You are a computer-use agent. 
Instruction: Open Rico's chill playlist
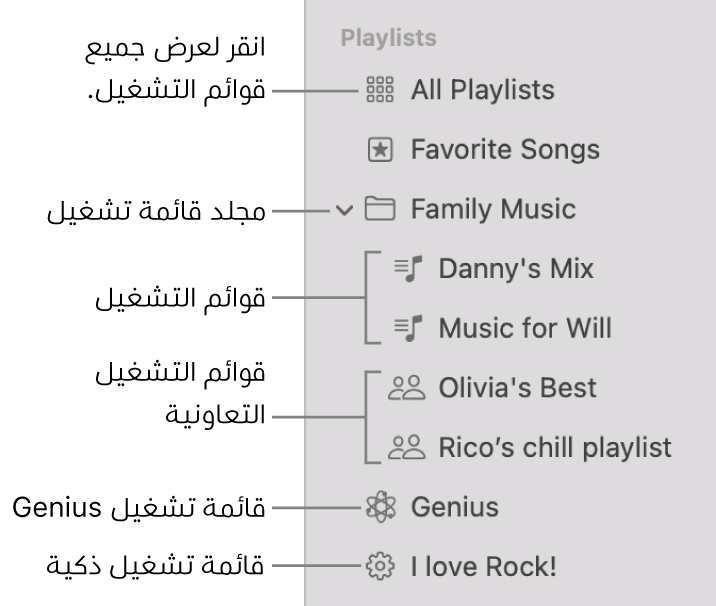click(555, 448)
